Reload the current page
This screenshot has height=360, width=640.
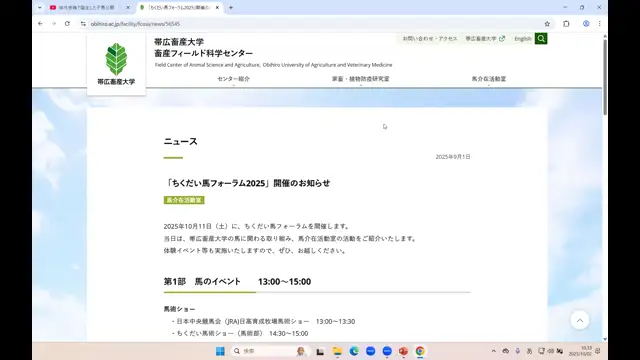point(67,24)
